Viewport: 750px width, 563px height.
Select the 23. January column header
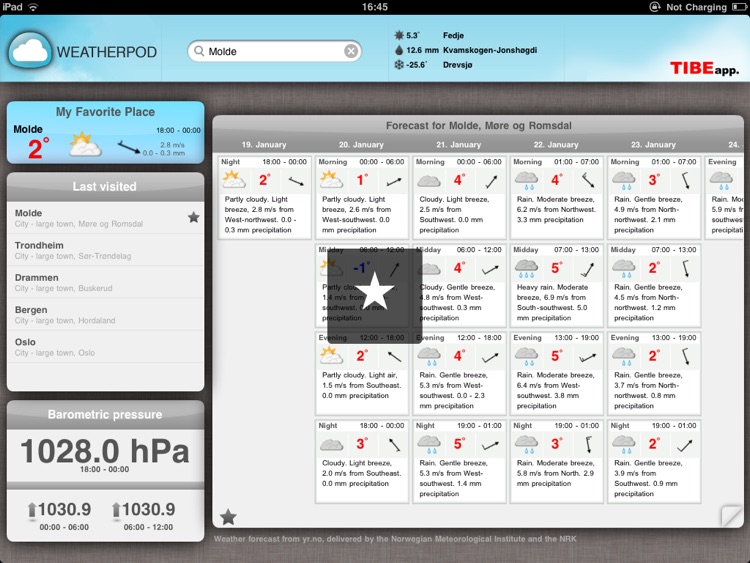653,144
